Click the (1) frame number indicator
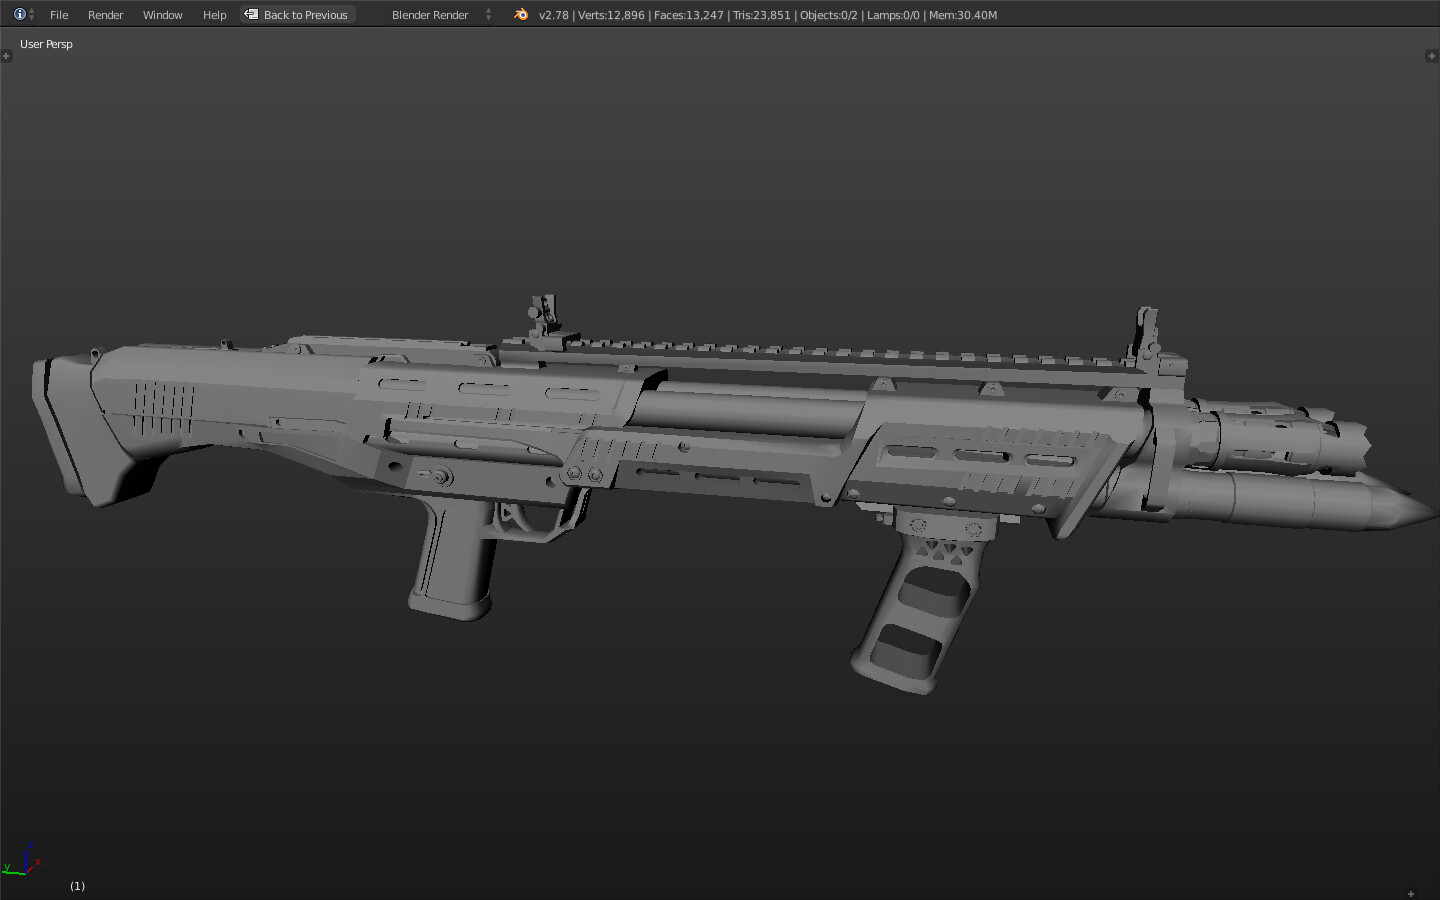 click(77, 886)
